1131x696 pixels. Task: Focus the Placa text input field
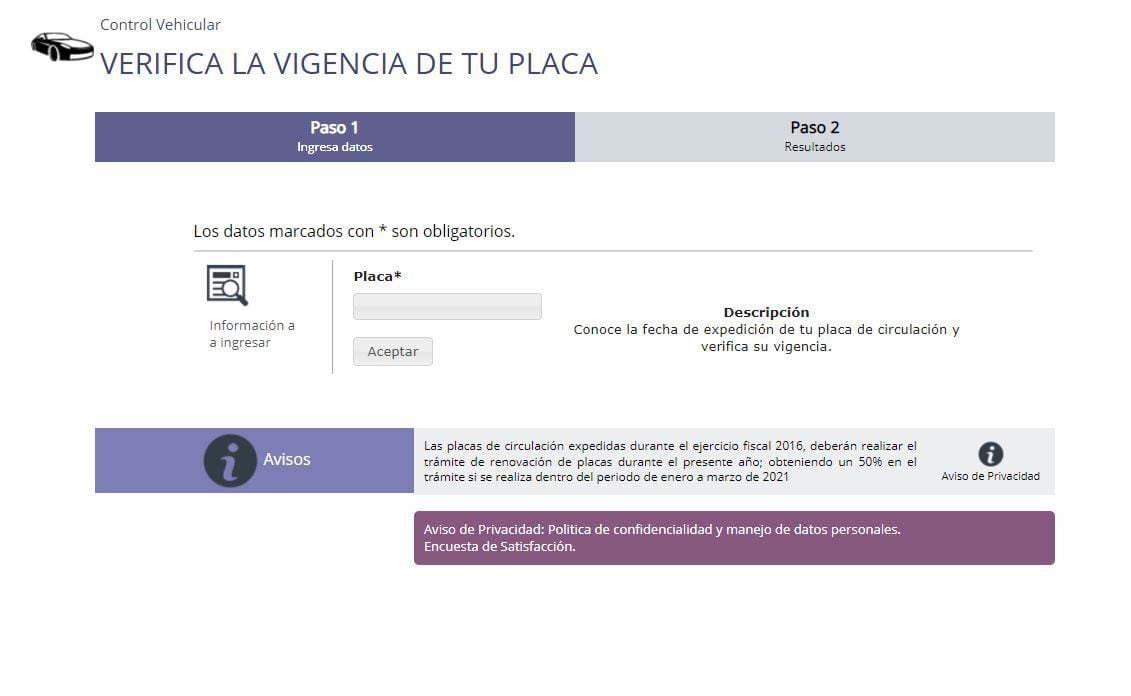(447, 306)
